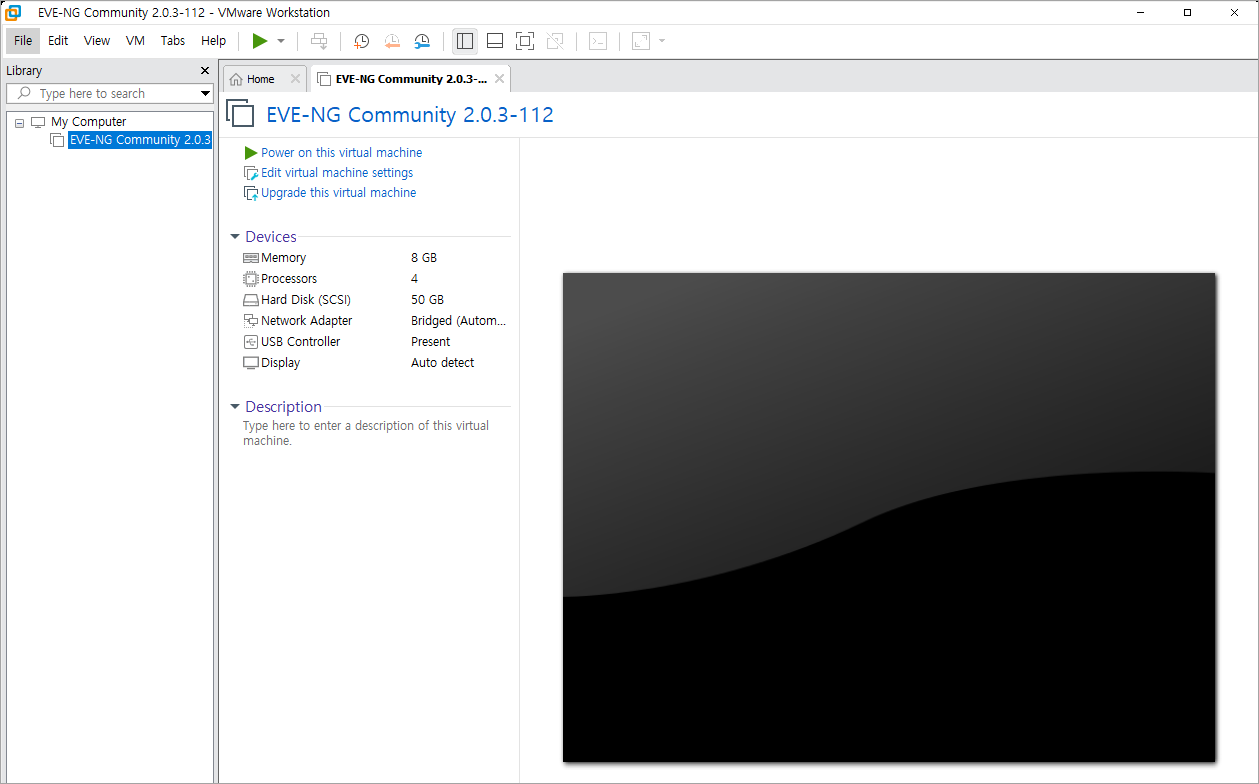
Task: Click the Unity mode toolbar icon
Action: coord(555,41)
